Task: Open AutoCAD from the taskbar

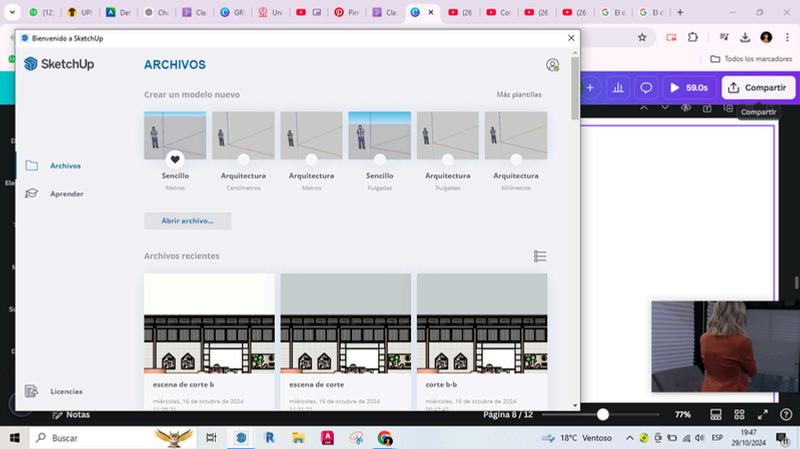Action: [327, 438]
